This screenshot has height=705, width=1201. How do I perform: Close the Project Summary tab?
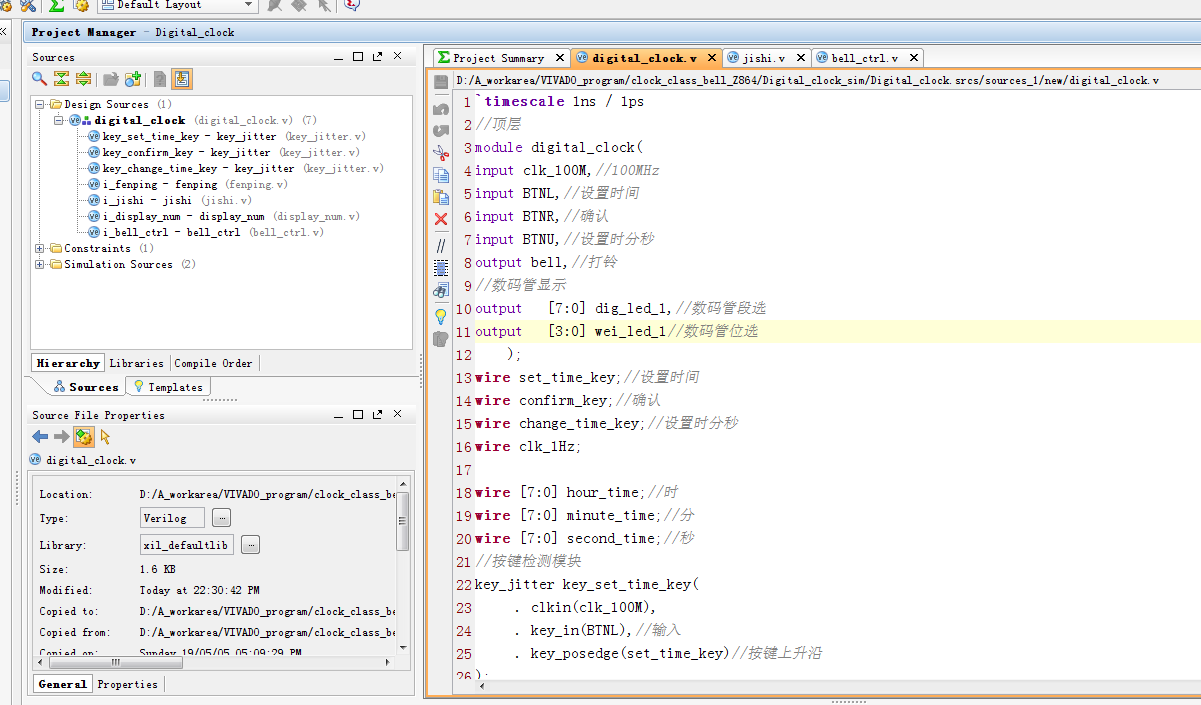[561, 57]
